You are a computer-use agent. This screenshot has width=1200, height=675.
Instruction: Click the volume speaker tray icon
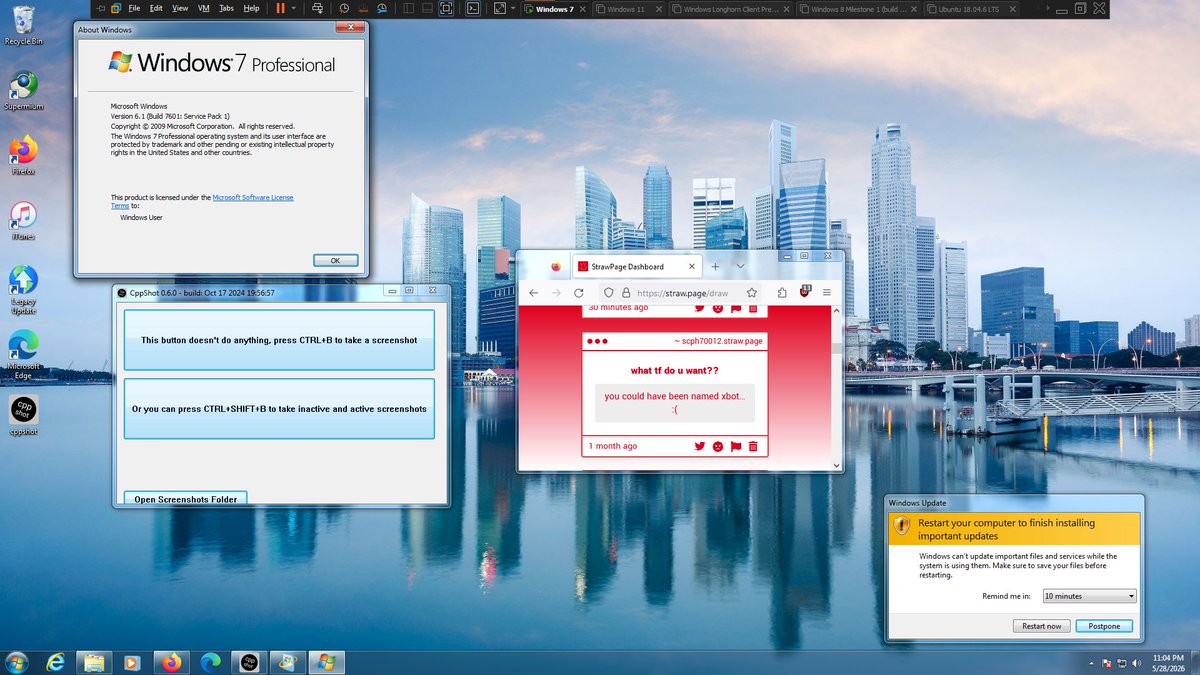(1139, 663)
